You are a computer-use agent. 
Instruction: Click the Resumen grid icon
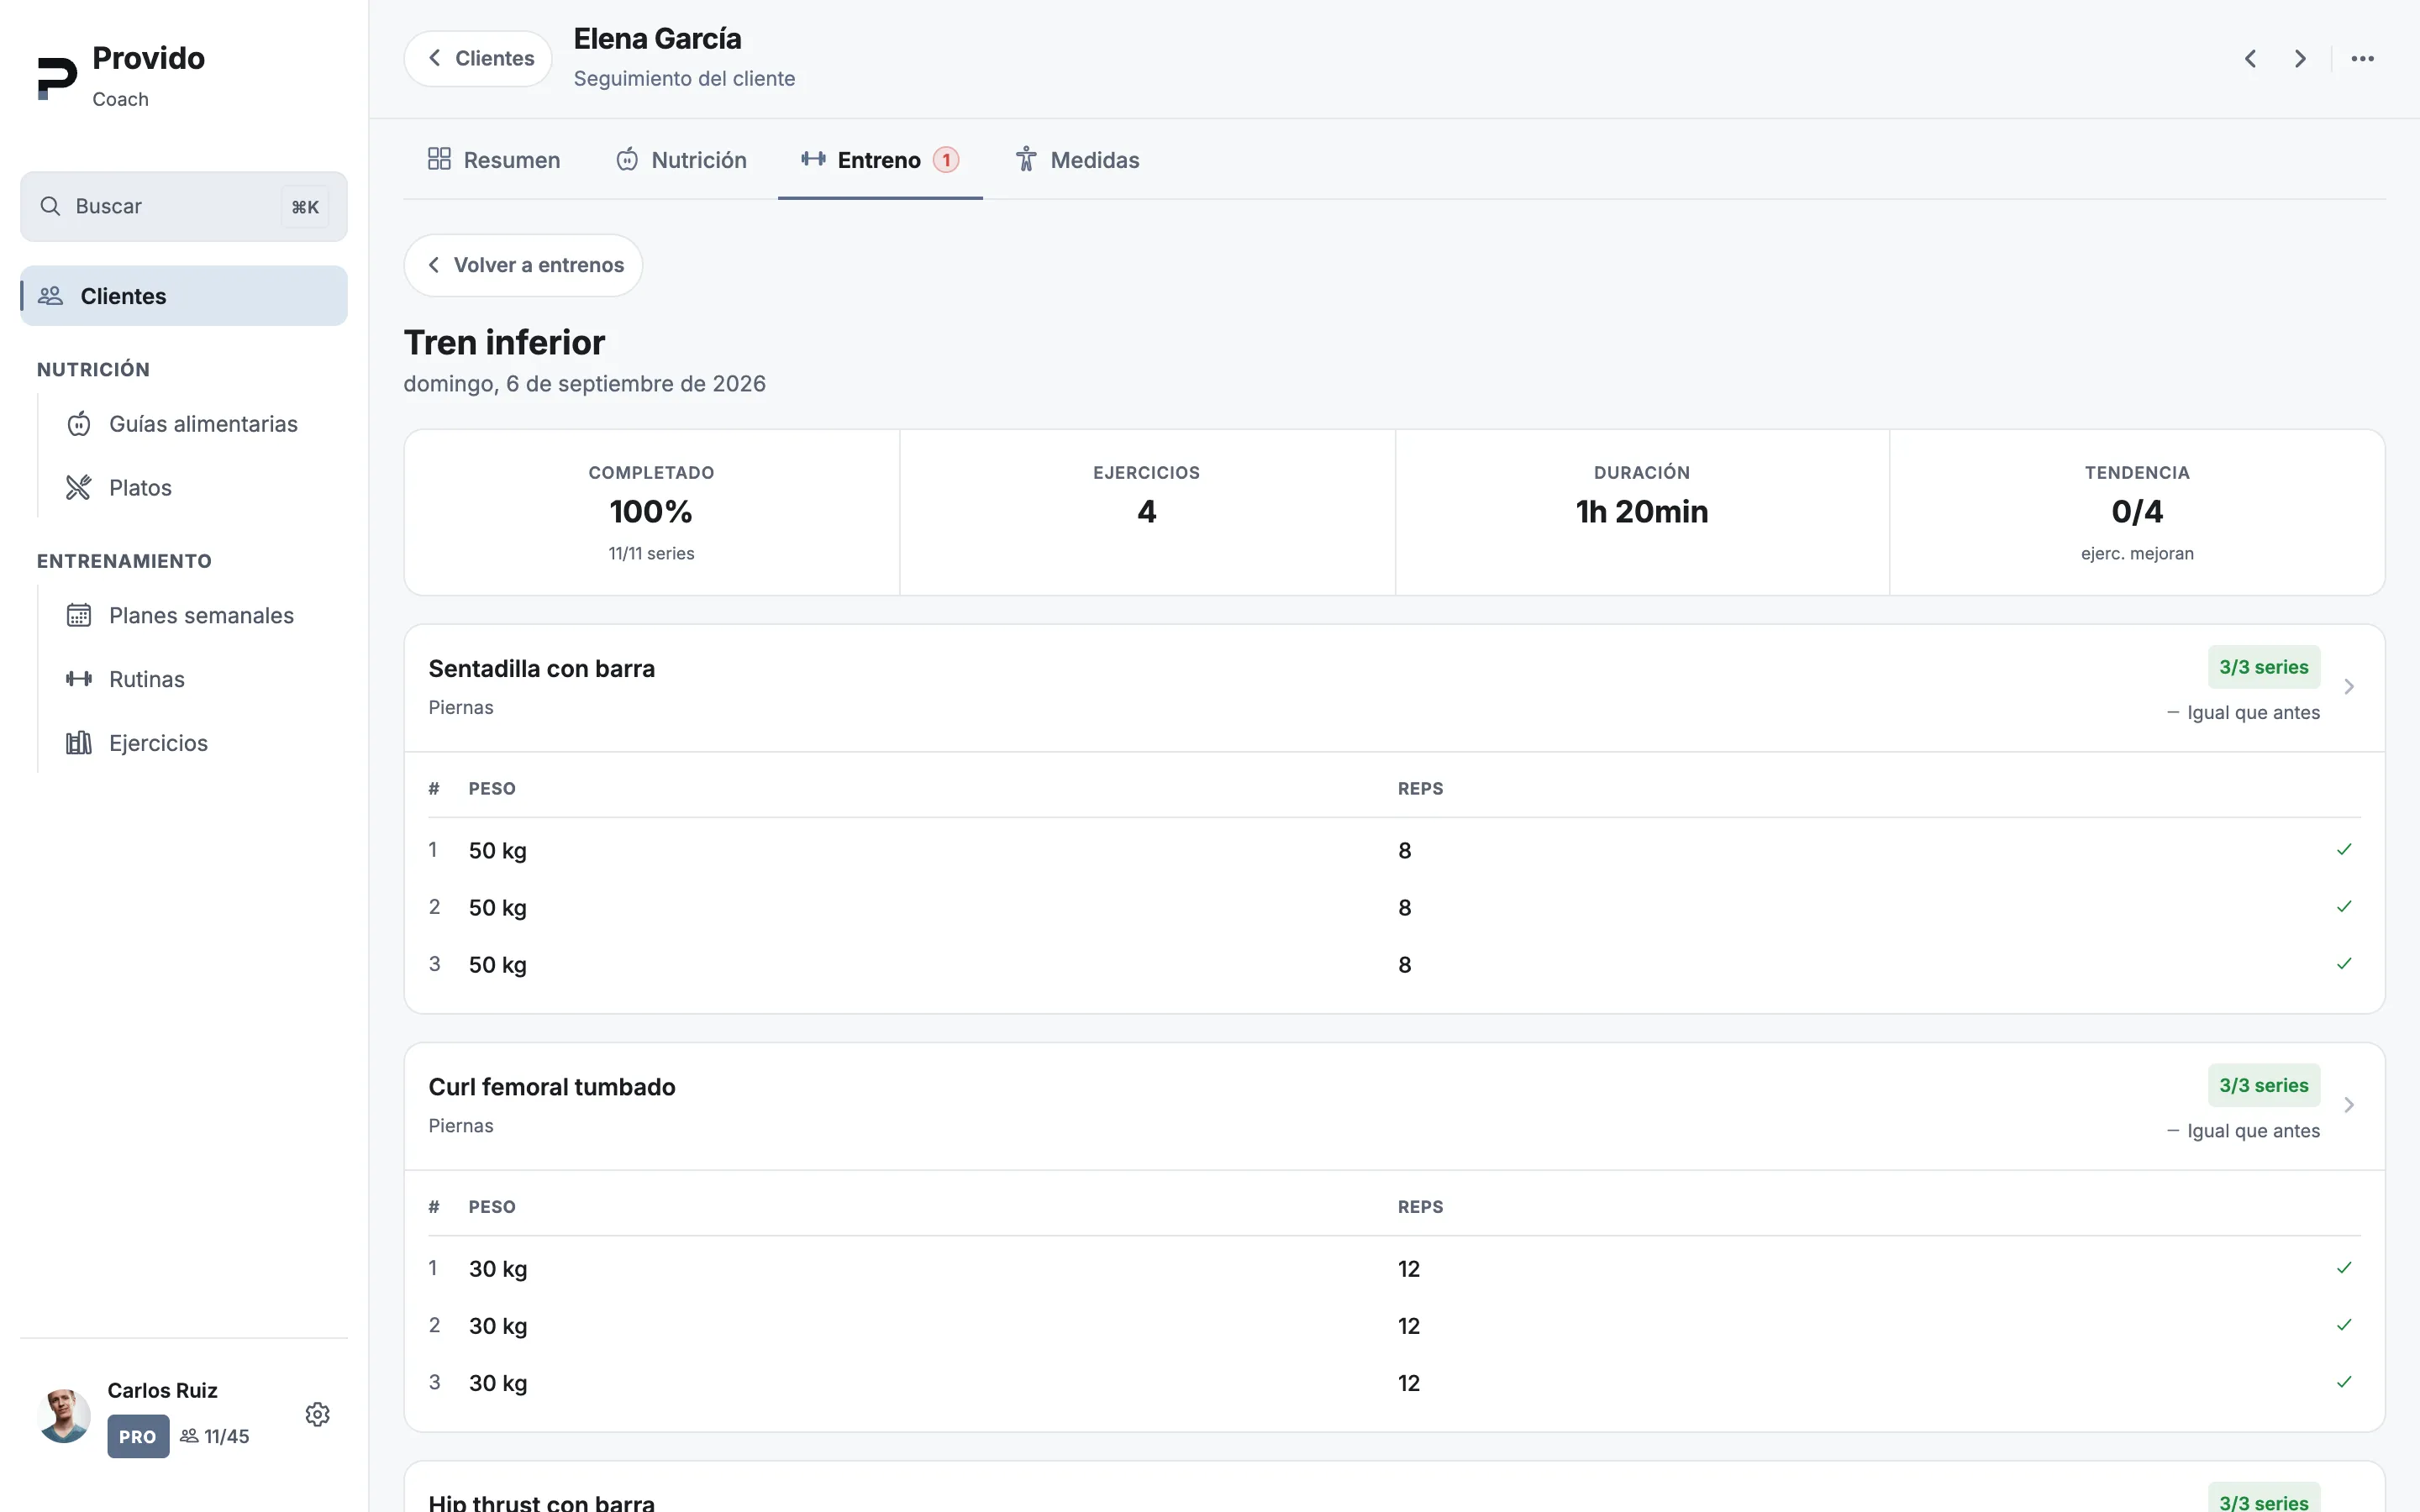(x=439, y=159)
